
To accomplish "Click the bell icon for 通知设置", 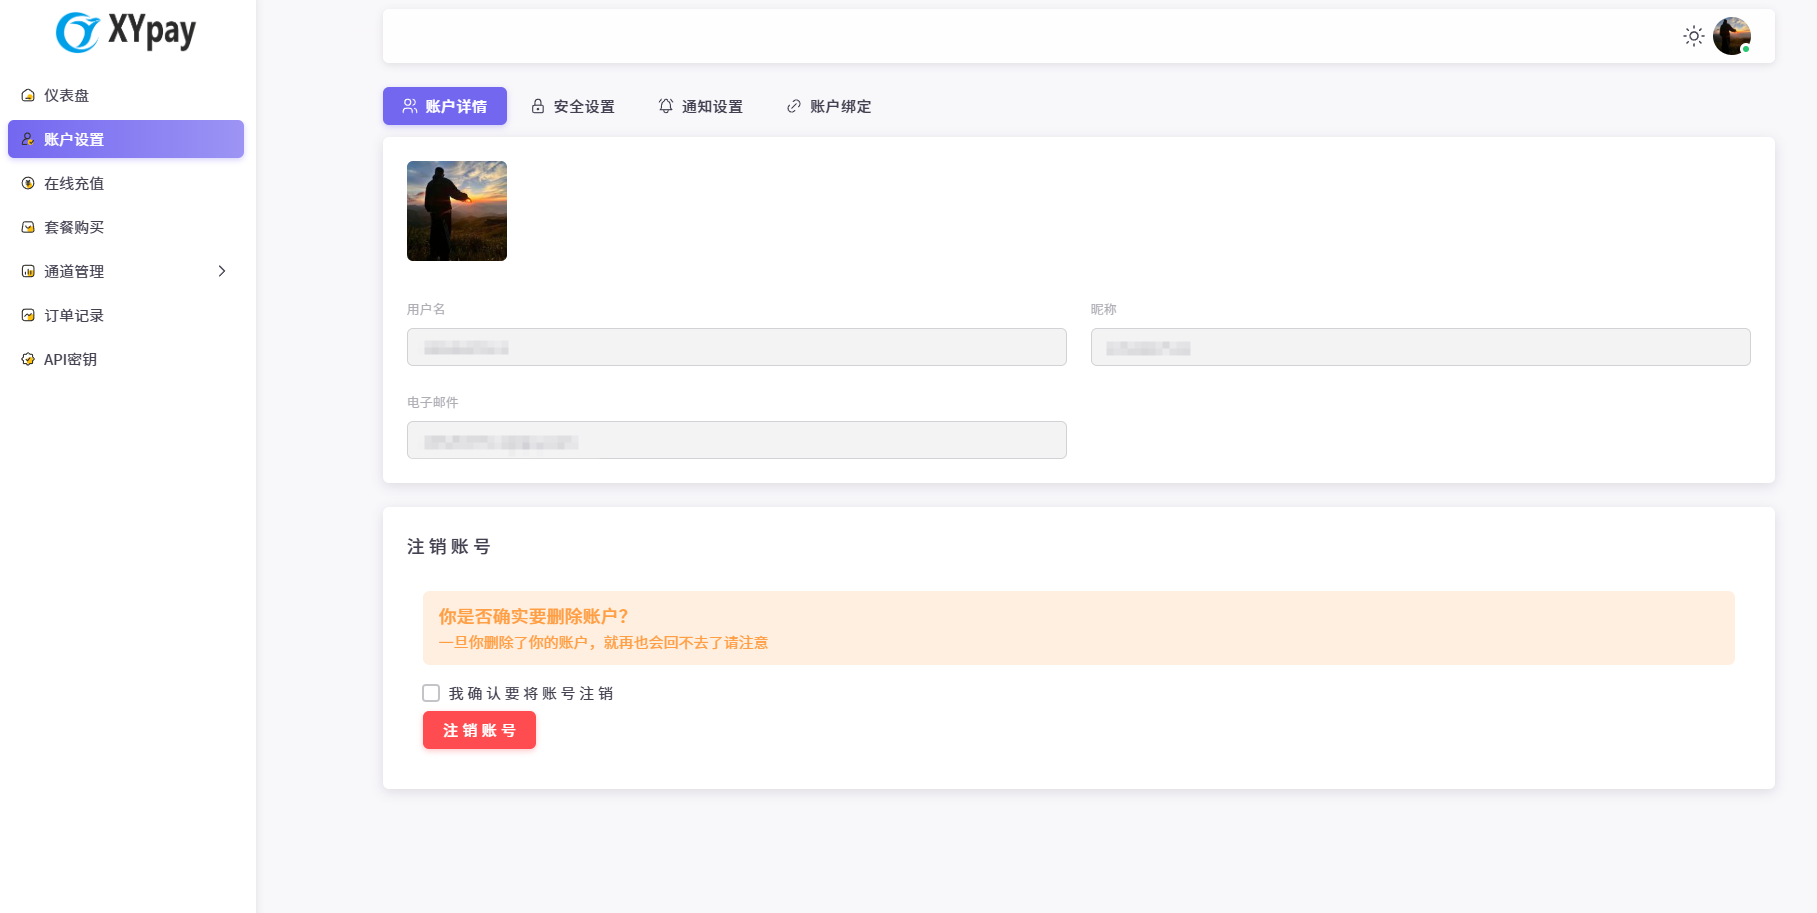I will (x=666, y=106).
